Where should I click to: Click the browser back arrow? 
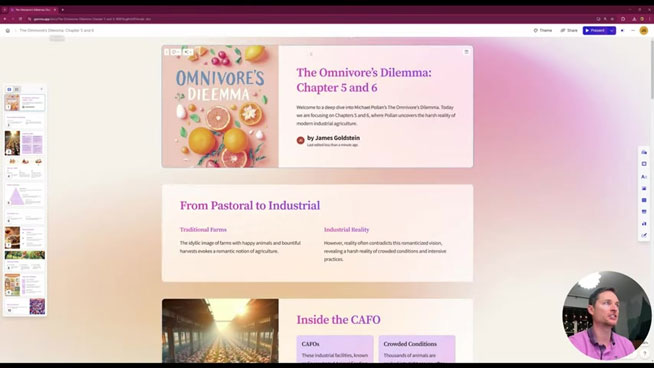5,19
